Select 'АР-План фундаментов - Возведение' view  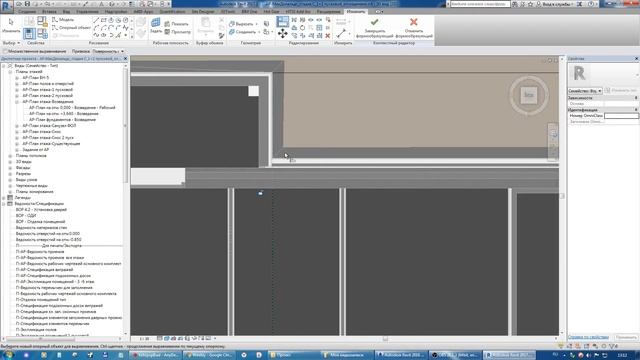62,120
